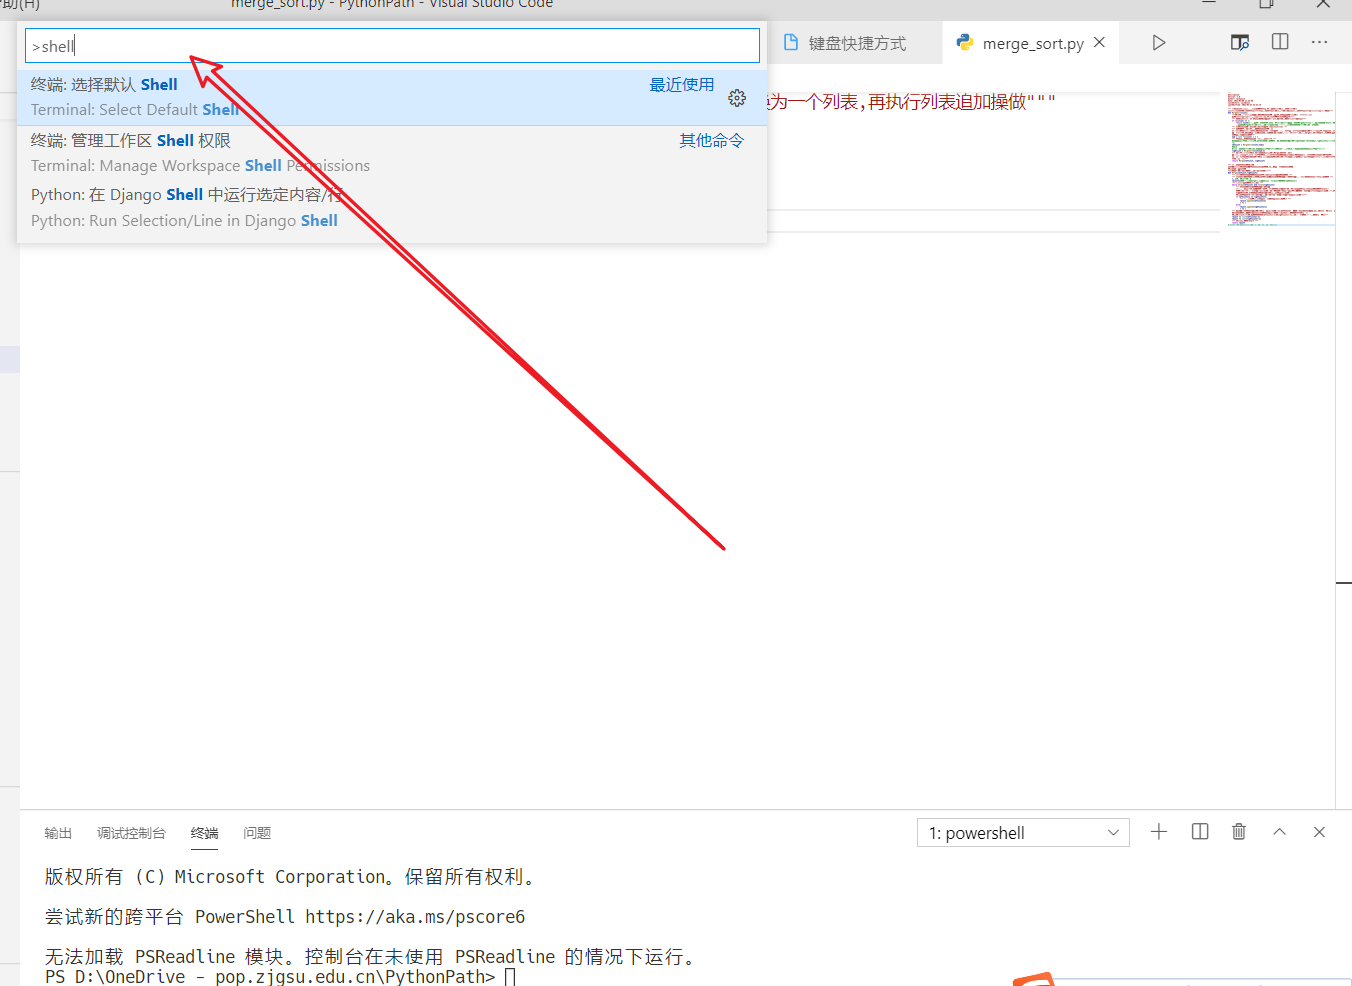Create a new terminal with plus icon
The width and height of the screenshot is (1352, 986).
point(1159,832)
